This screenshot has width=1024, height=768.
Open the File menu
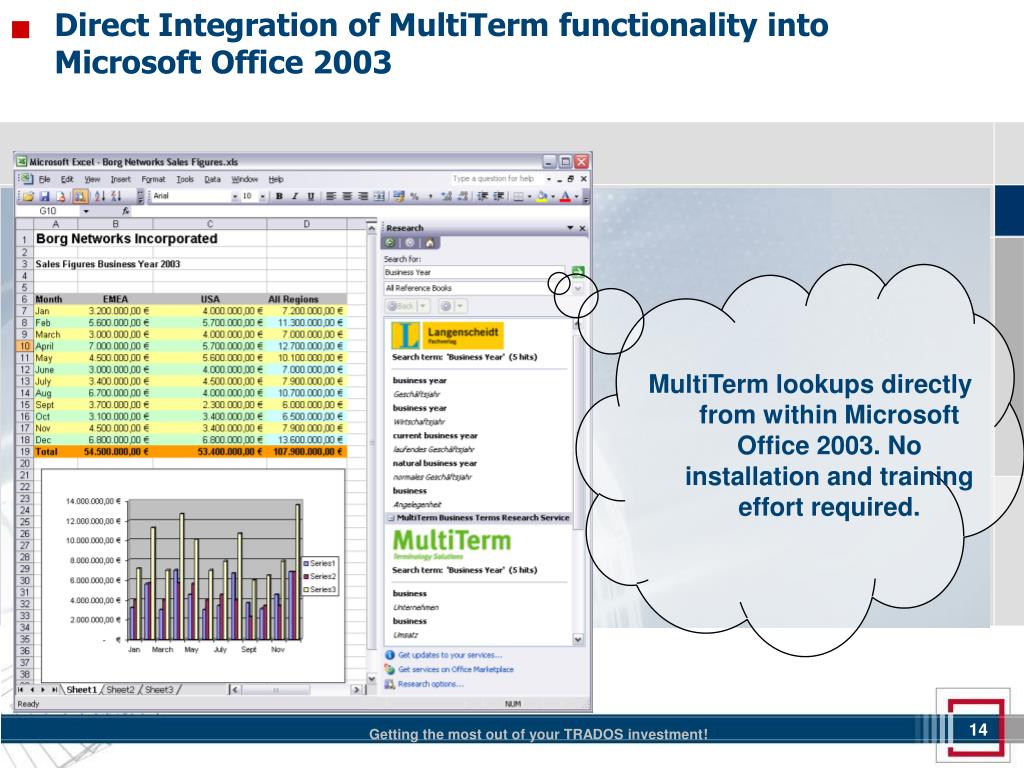click(44, 179)
